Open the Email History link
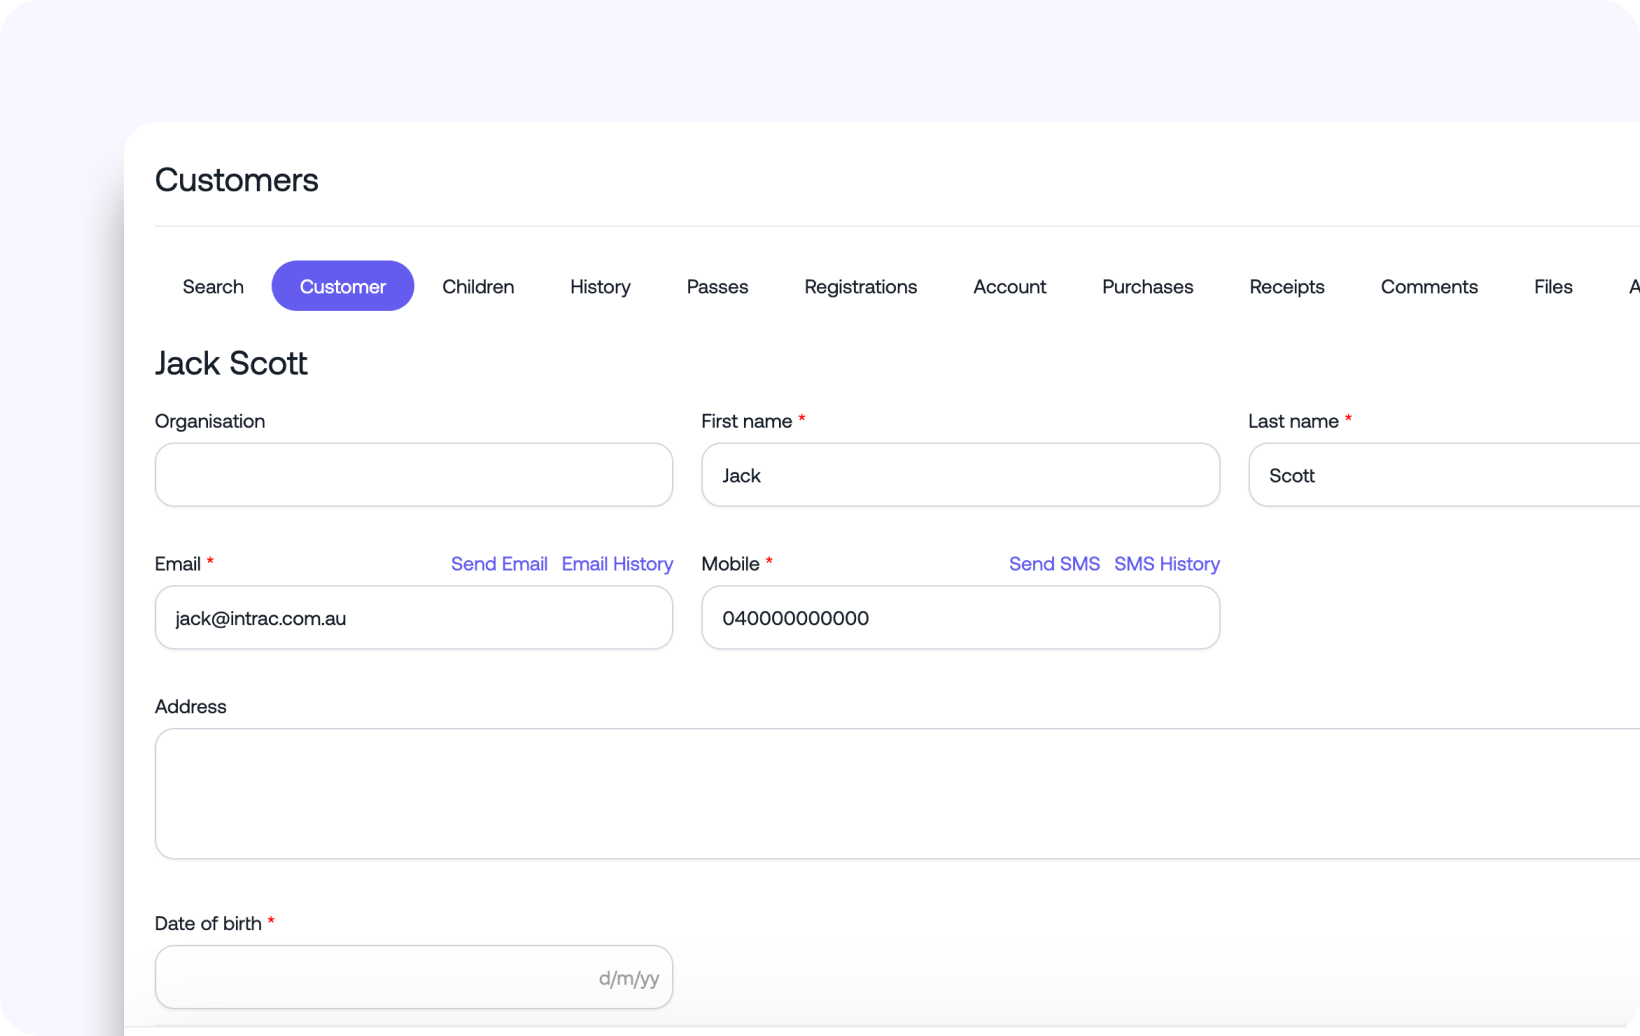This screenshot has height=1036, width=1640. click(x=617, y=563)
